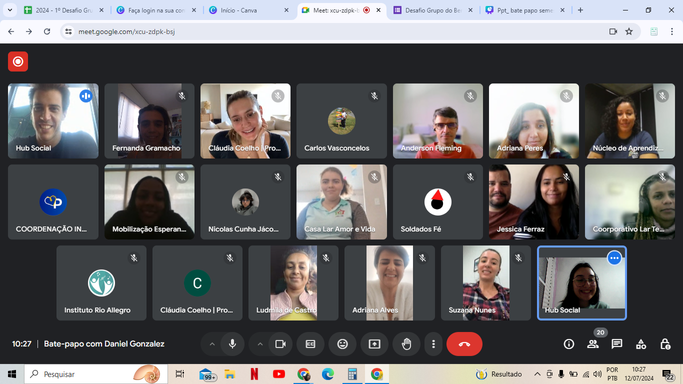Select the Cláudia Coelho video tile
This screenshot has height=384, width=683.
pyautogui.click(x=245, y=121)
